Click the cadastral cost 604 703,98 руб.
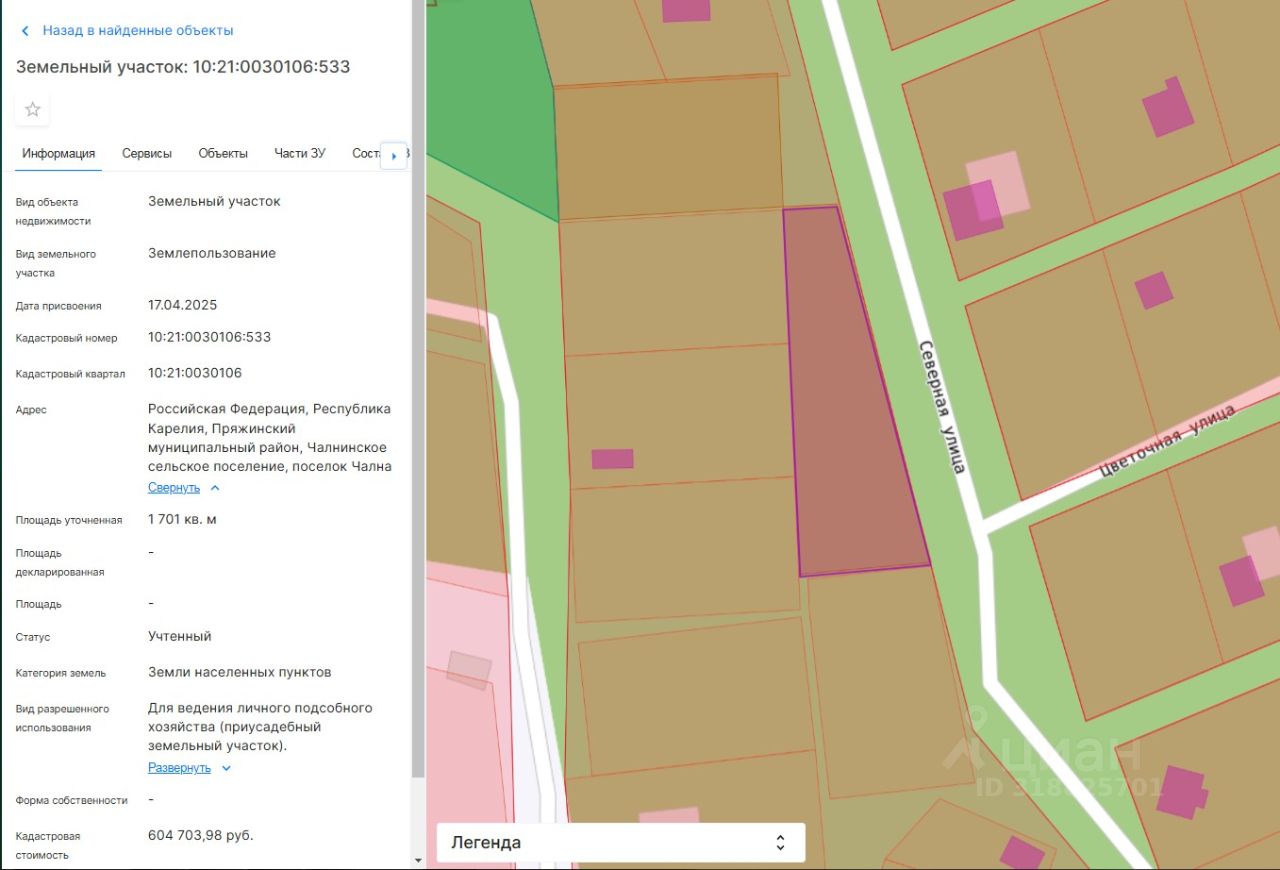The width and height of the screenshot is (1280, 870). pyautogui.click(x=200, y=835)
